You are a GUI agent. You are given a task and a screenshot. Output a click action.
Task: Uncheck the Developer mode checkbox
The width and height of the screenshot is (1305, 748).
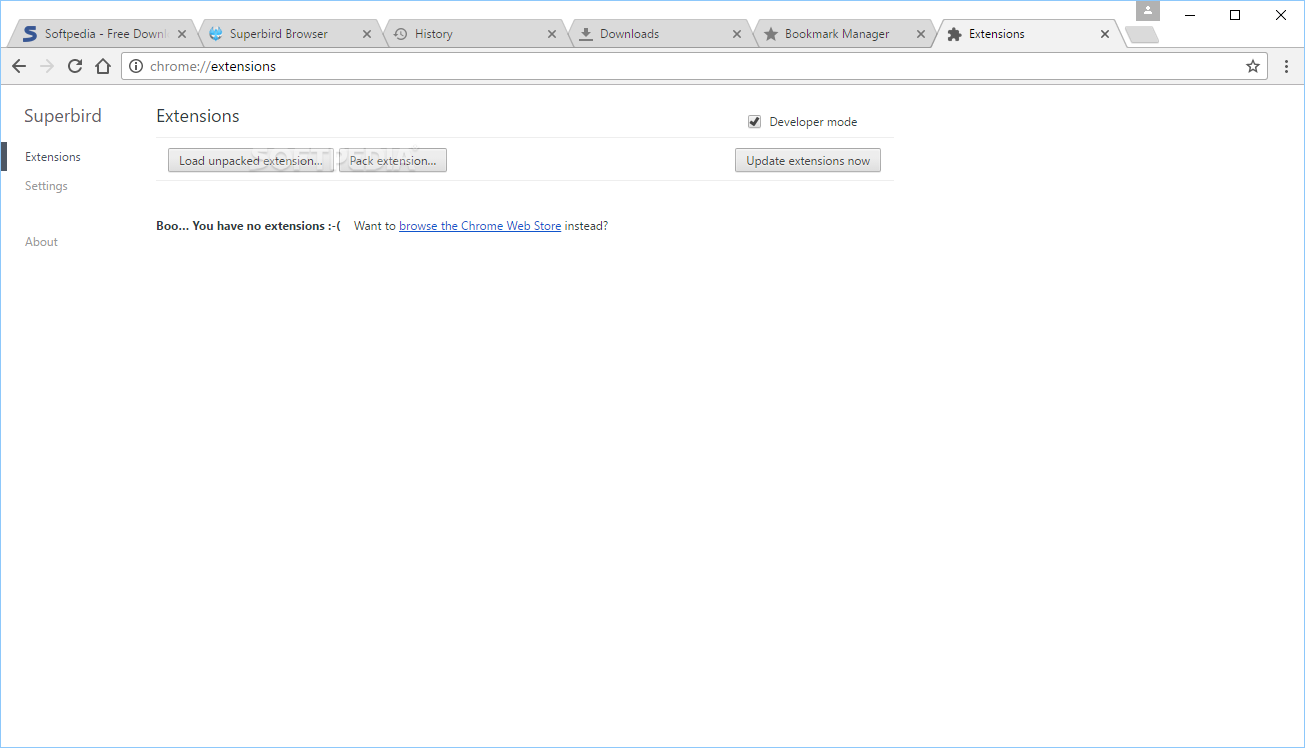[755, 122]
